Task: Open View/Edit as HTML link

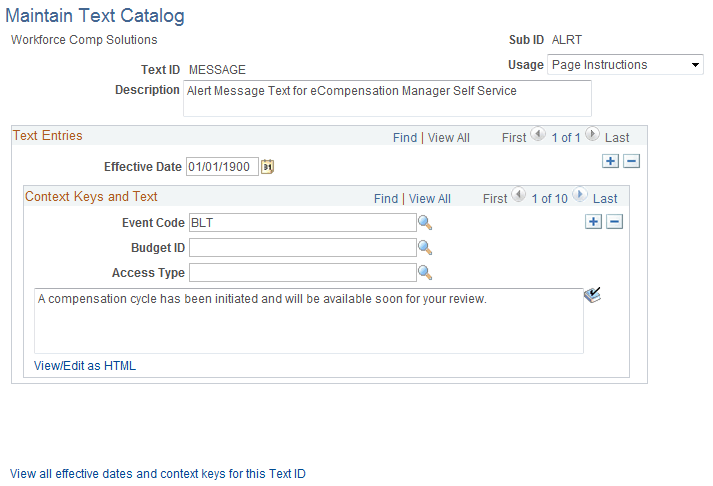Action: 85,366
